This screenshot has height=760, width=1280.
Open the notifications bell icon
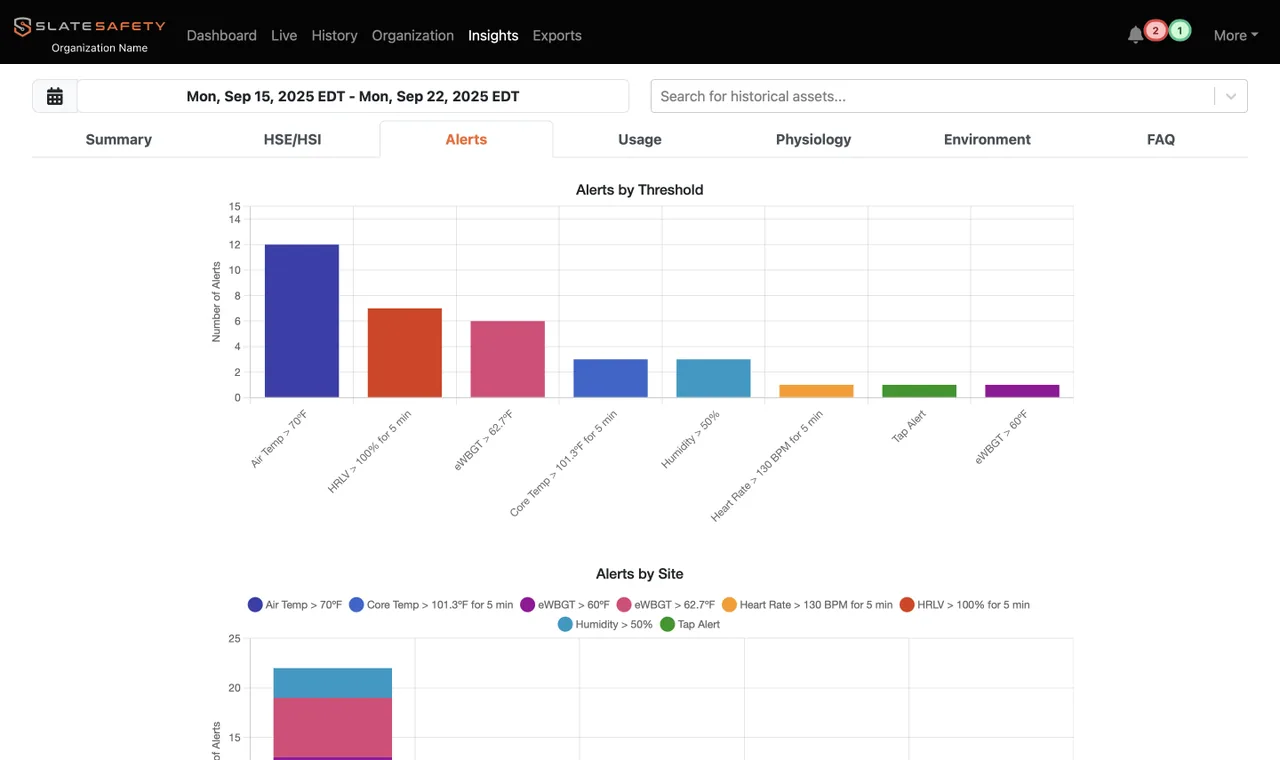(x=1135, y=35)
